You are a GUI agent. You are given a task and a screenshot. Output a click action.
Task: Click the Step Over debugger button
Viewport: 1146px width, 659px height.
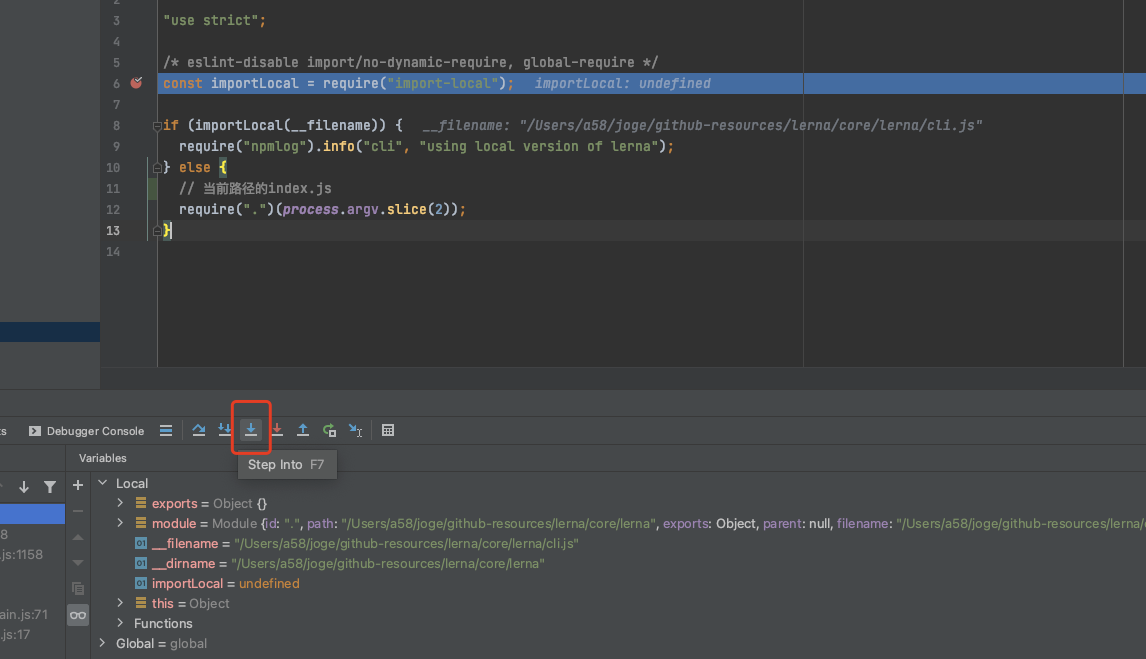coord(199,430)
